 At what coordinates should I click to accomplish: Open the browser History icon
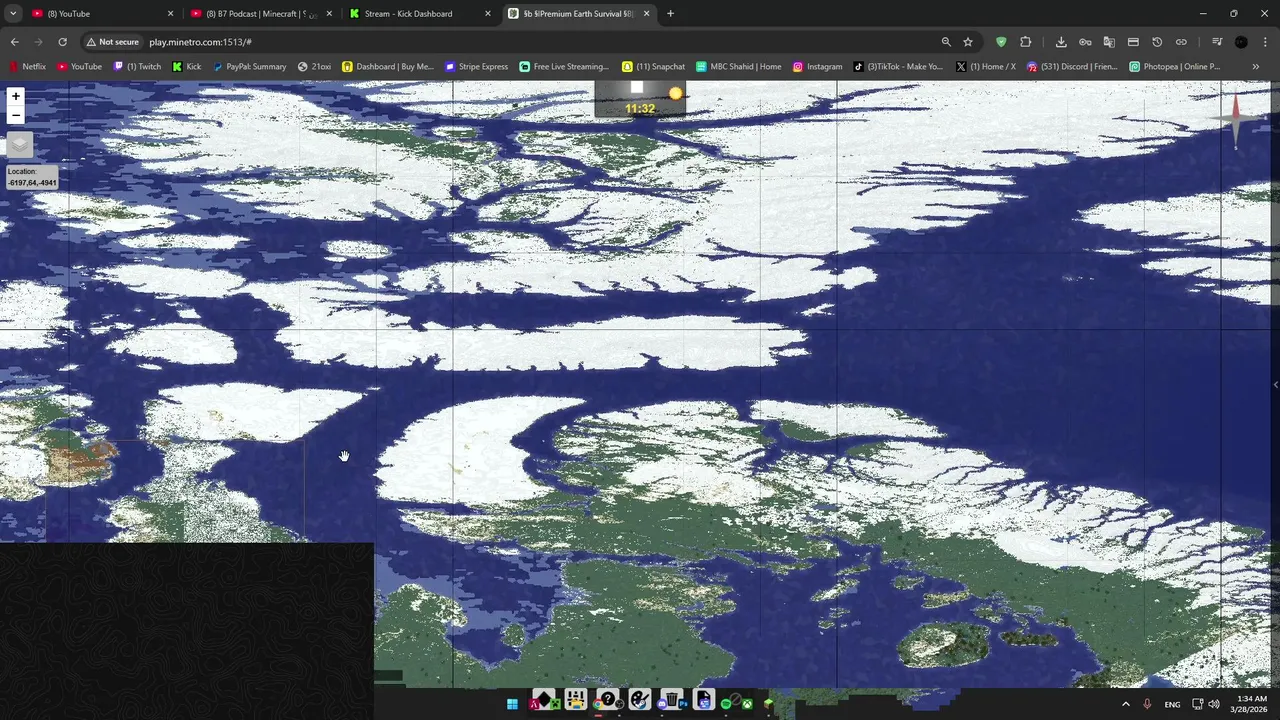pos(1157,42)
